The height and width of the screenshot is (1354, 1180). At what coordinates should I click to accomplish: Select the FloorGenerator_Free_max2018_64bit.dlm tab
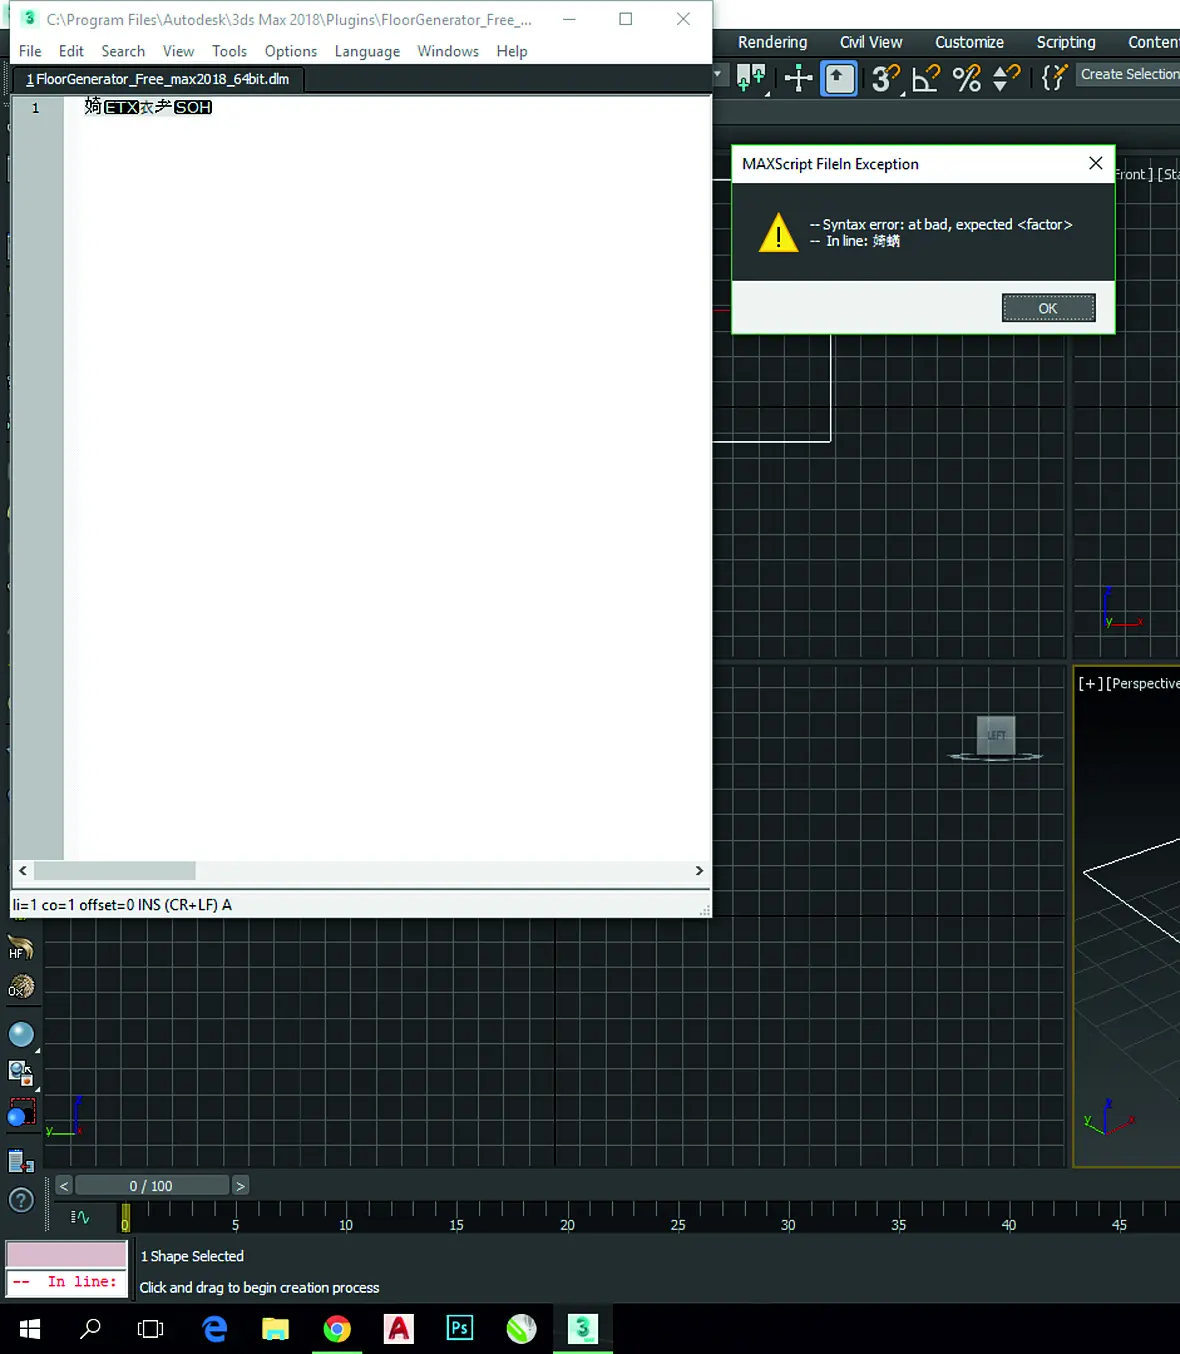coord(158,79)
